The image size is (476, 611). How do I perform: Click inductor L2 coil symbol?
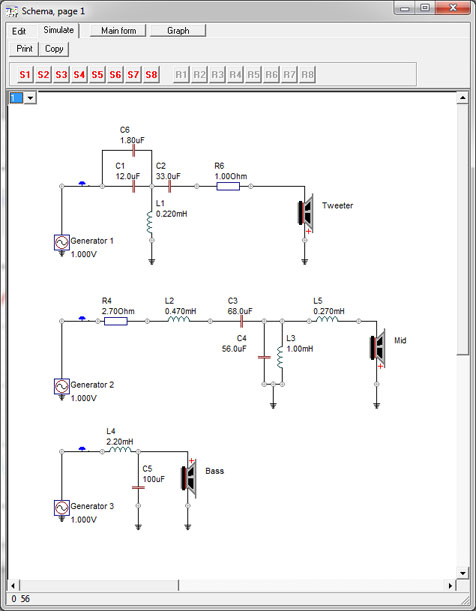point(179,320)
